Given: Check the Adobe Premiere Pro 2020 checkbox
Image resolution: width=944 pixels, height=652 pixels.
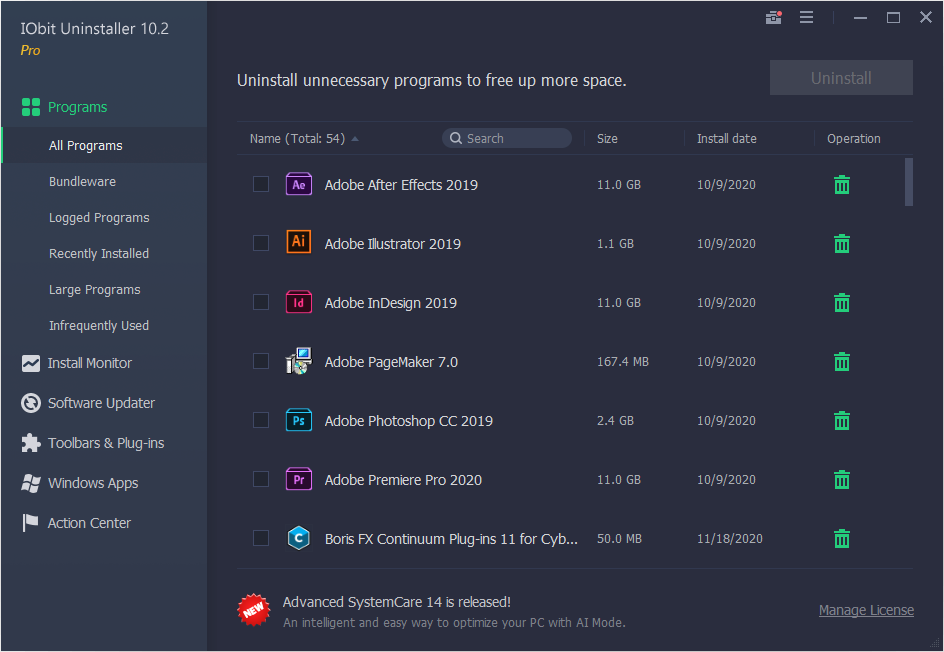Looking at the screenshot, I should pyautogui.click(x=261, y=479).
